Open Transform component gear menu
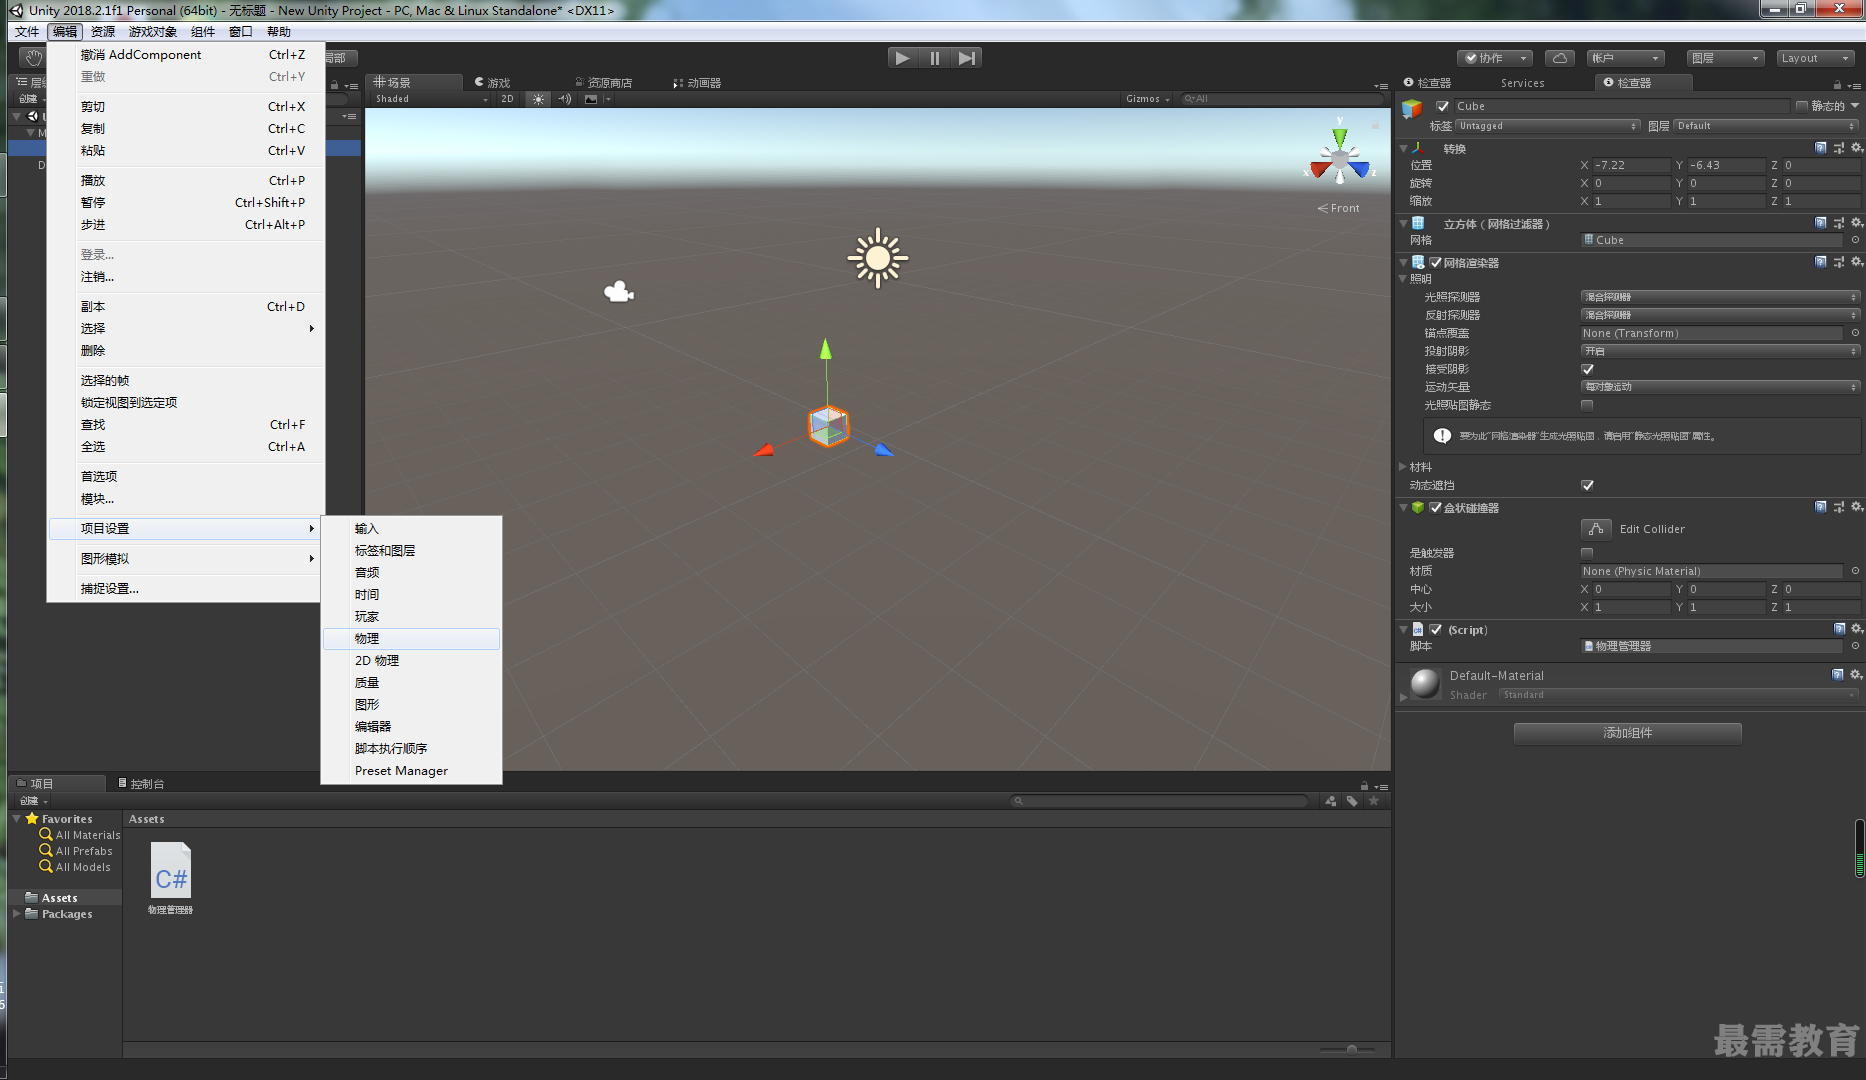1866x1080 pixels. (1857, 148)
